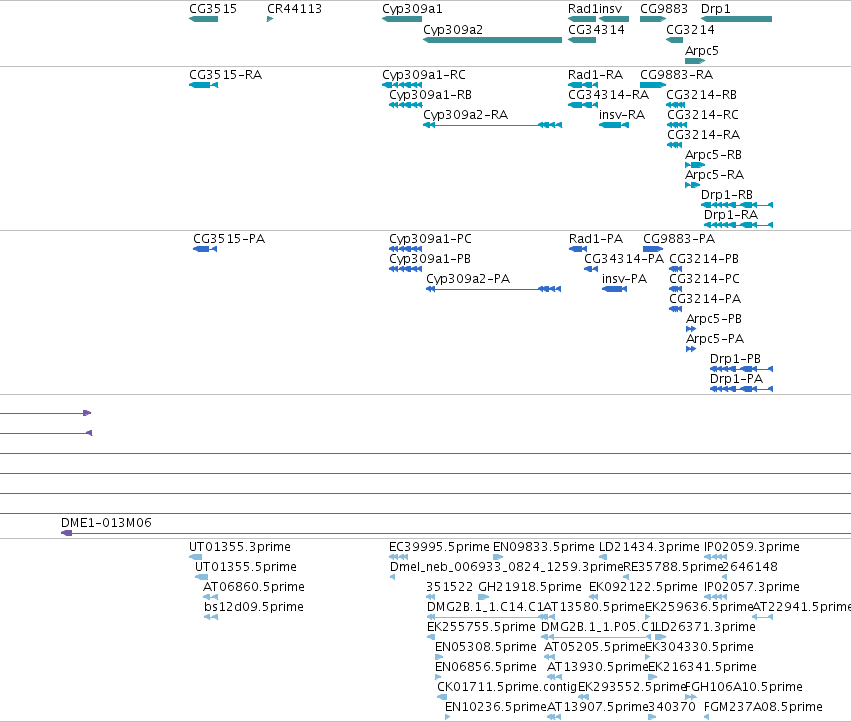Select transcript CG3214-RA
The image size is (851, 722).
(x=703, y=135)
